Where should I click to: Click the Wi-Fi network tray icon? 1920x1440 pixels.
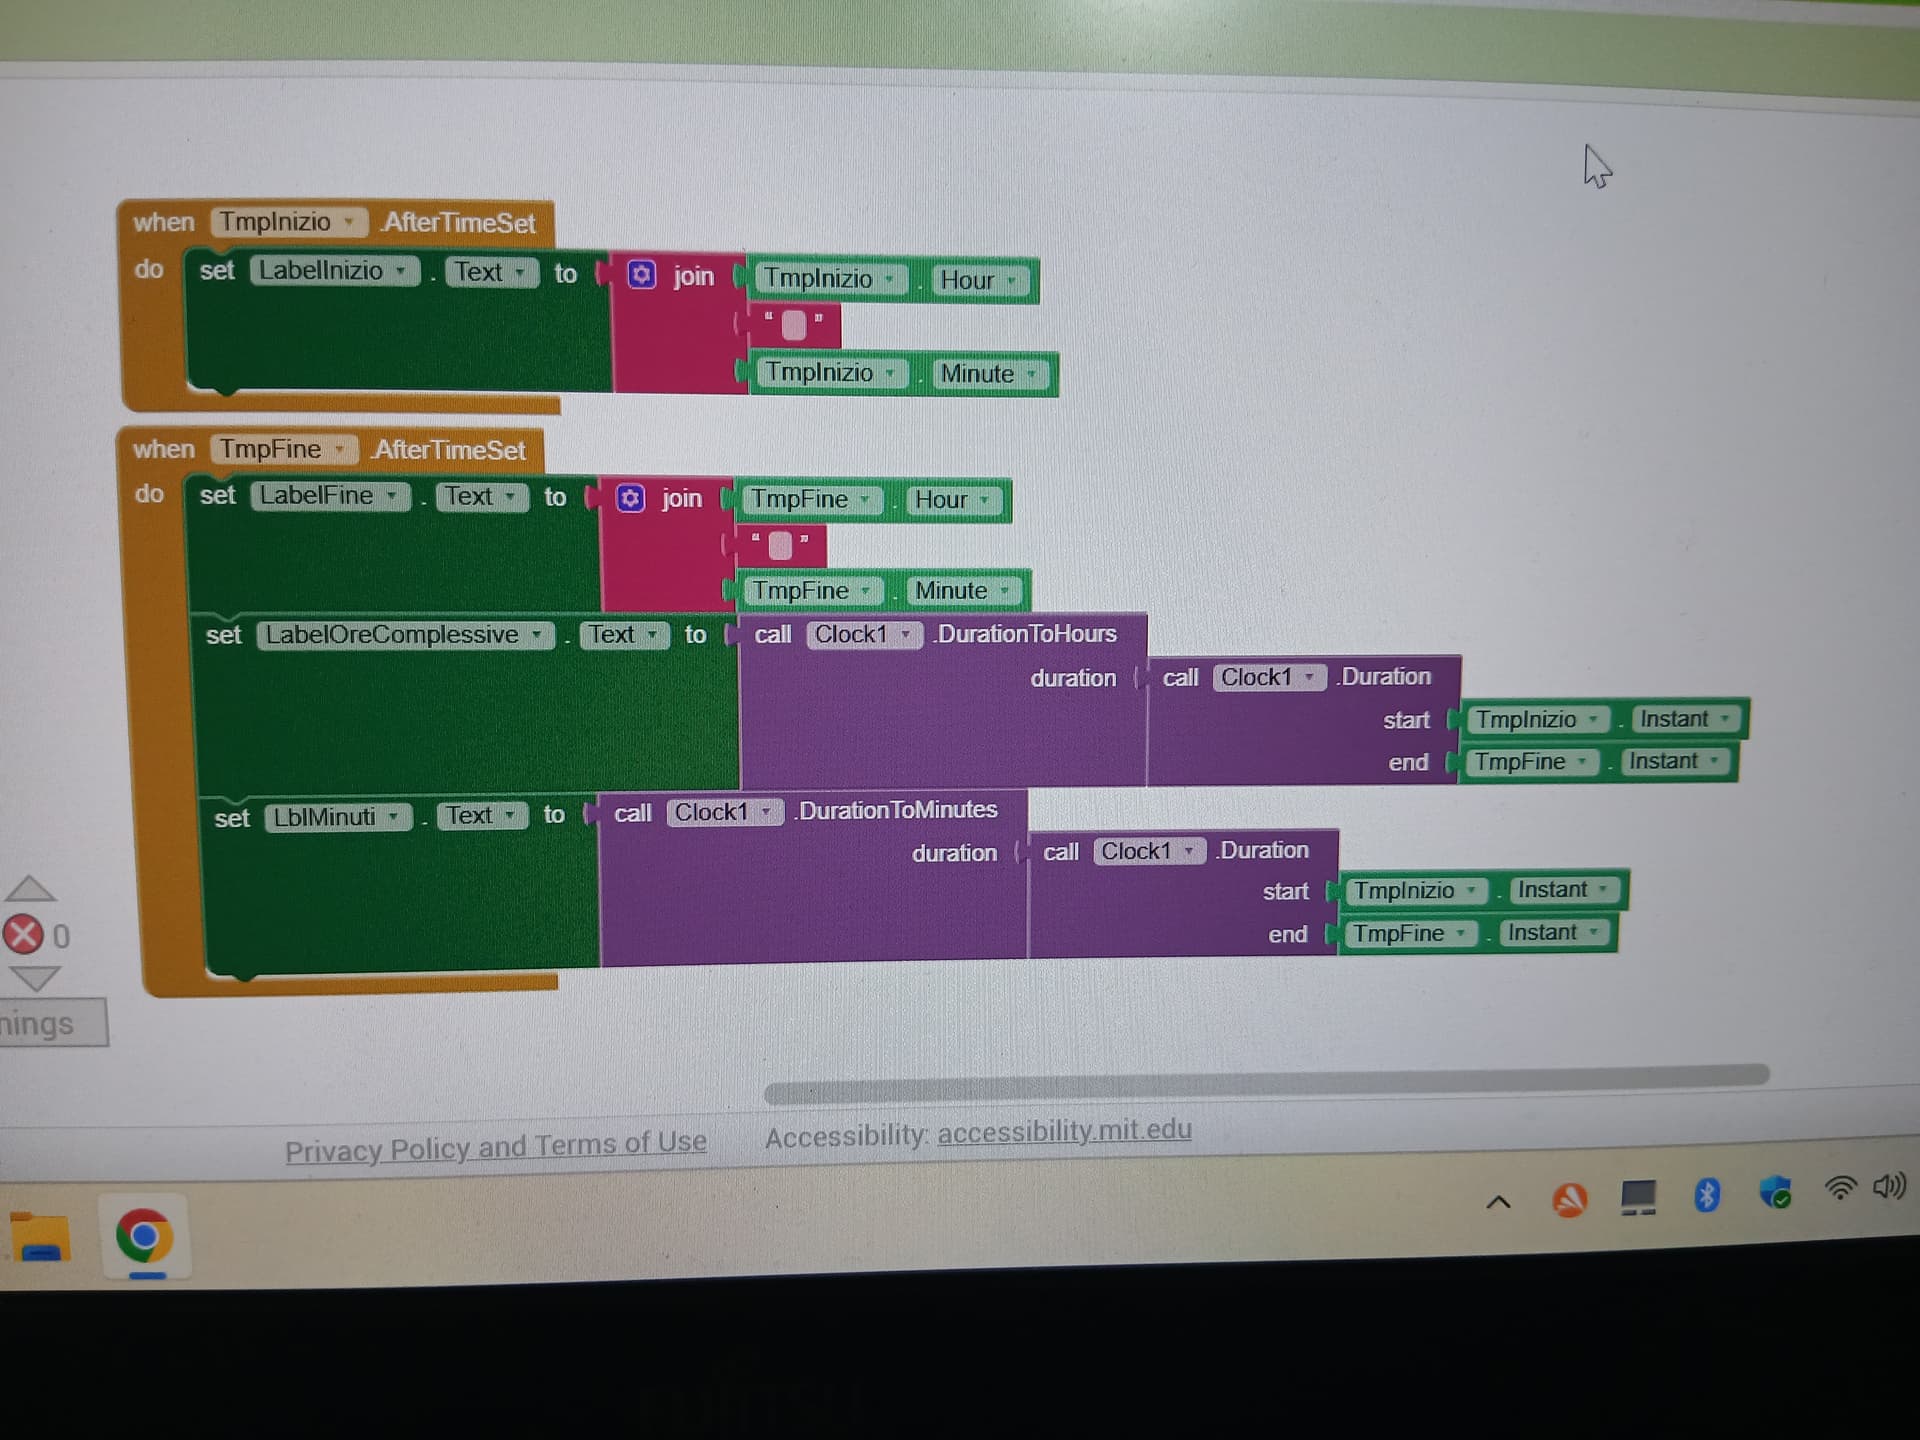1839,1188
